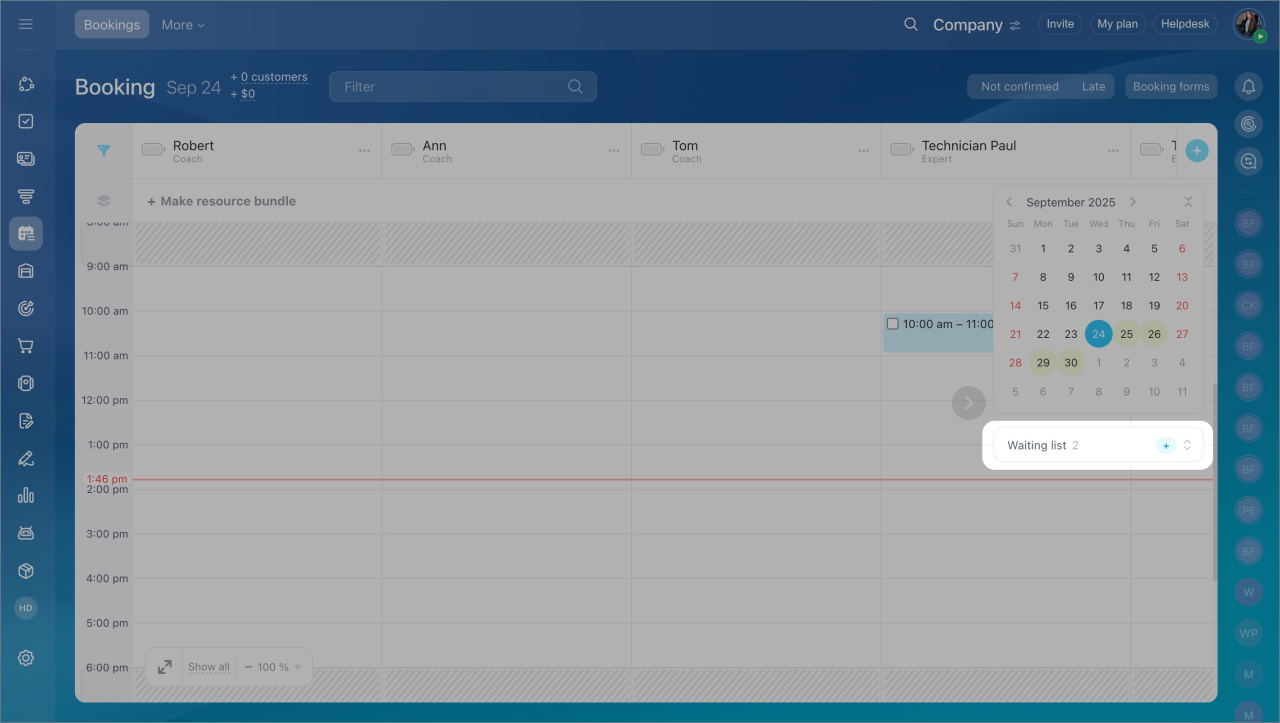Open notifications bell icon
This screenshot has height=723, width=1280.
point(1248,87)
